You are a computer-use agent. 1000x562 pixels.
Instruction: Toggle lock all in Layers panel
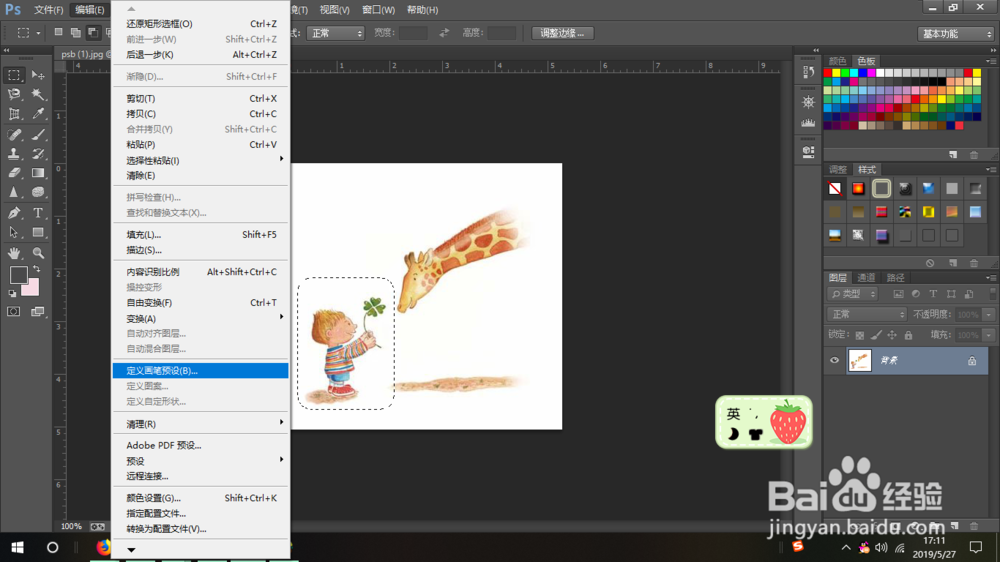click(x=908, y=335)
